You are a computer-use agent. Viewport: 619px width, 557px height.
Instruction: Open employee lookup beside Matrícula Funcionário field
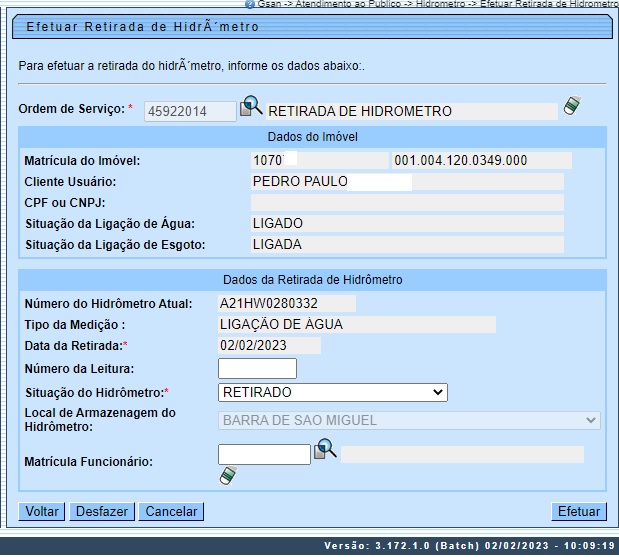pos(325,450)
